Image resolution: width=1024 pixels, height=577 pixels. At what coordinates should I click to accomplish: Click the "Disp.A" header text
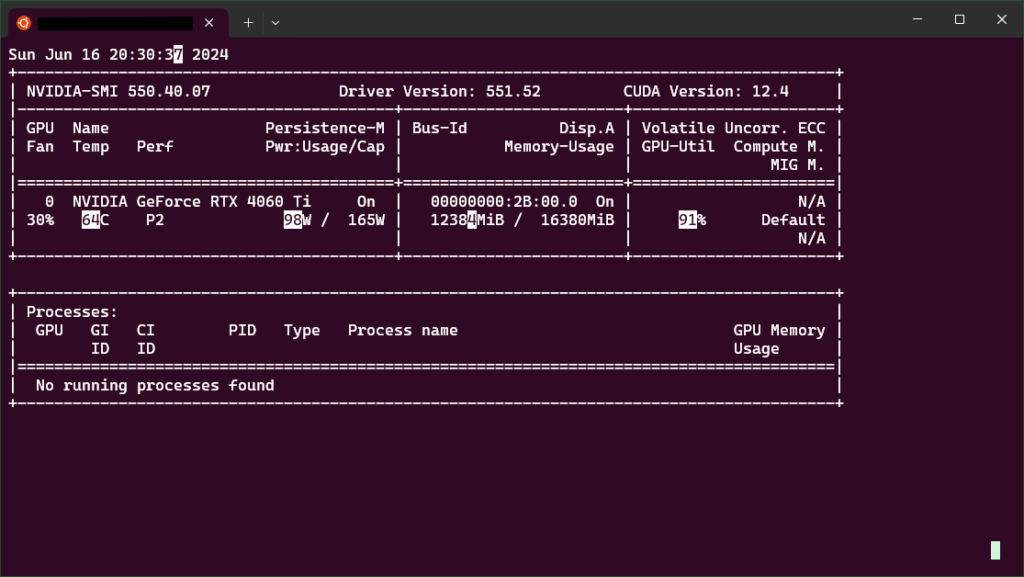[x=586, y=128]
